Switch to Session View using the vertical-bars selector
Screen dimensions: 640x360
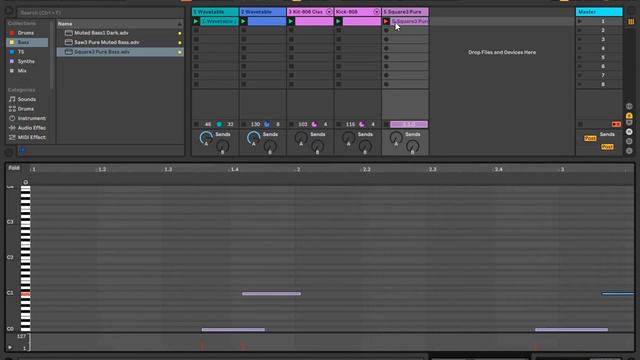[631, 21]
